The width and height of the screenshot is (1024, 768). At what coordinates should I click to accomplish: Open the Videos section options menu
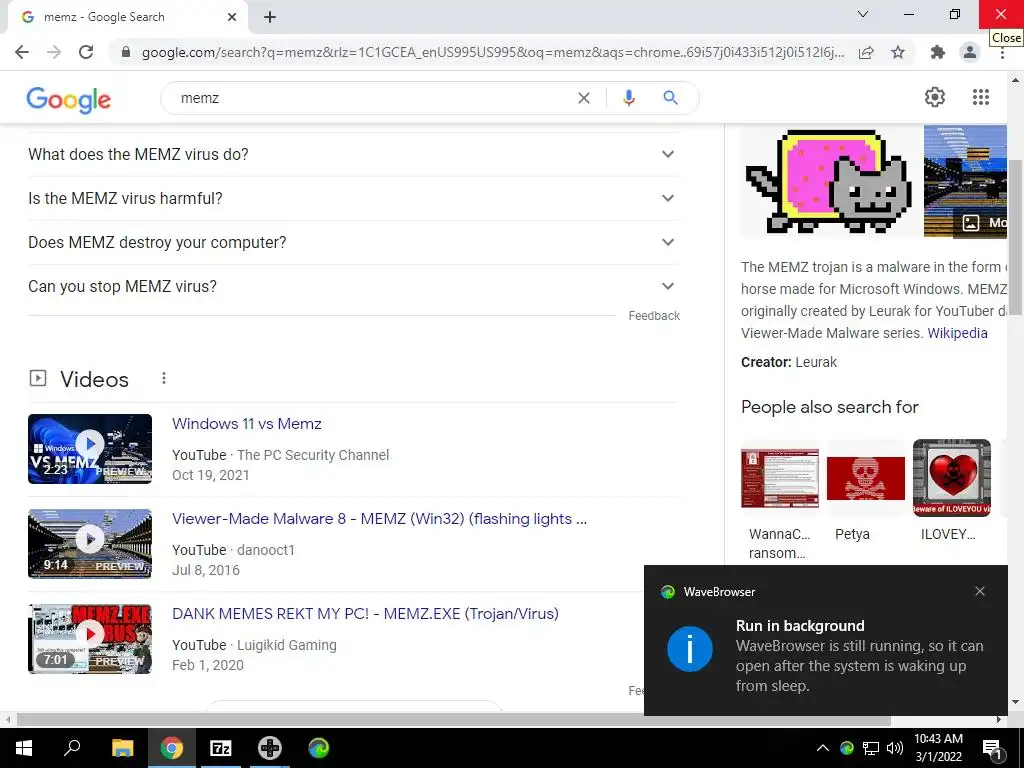tap(164, 378)
